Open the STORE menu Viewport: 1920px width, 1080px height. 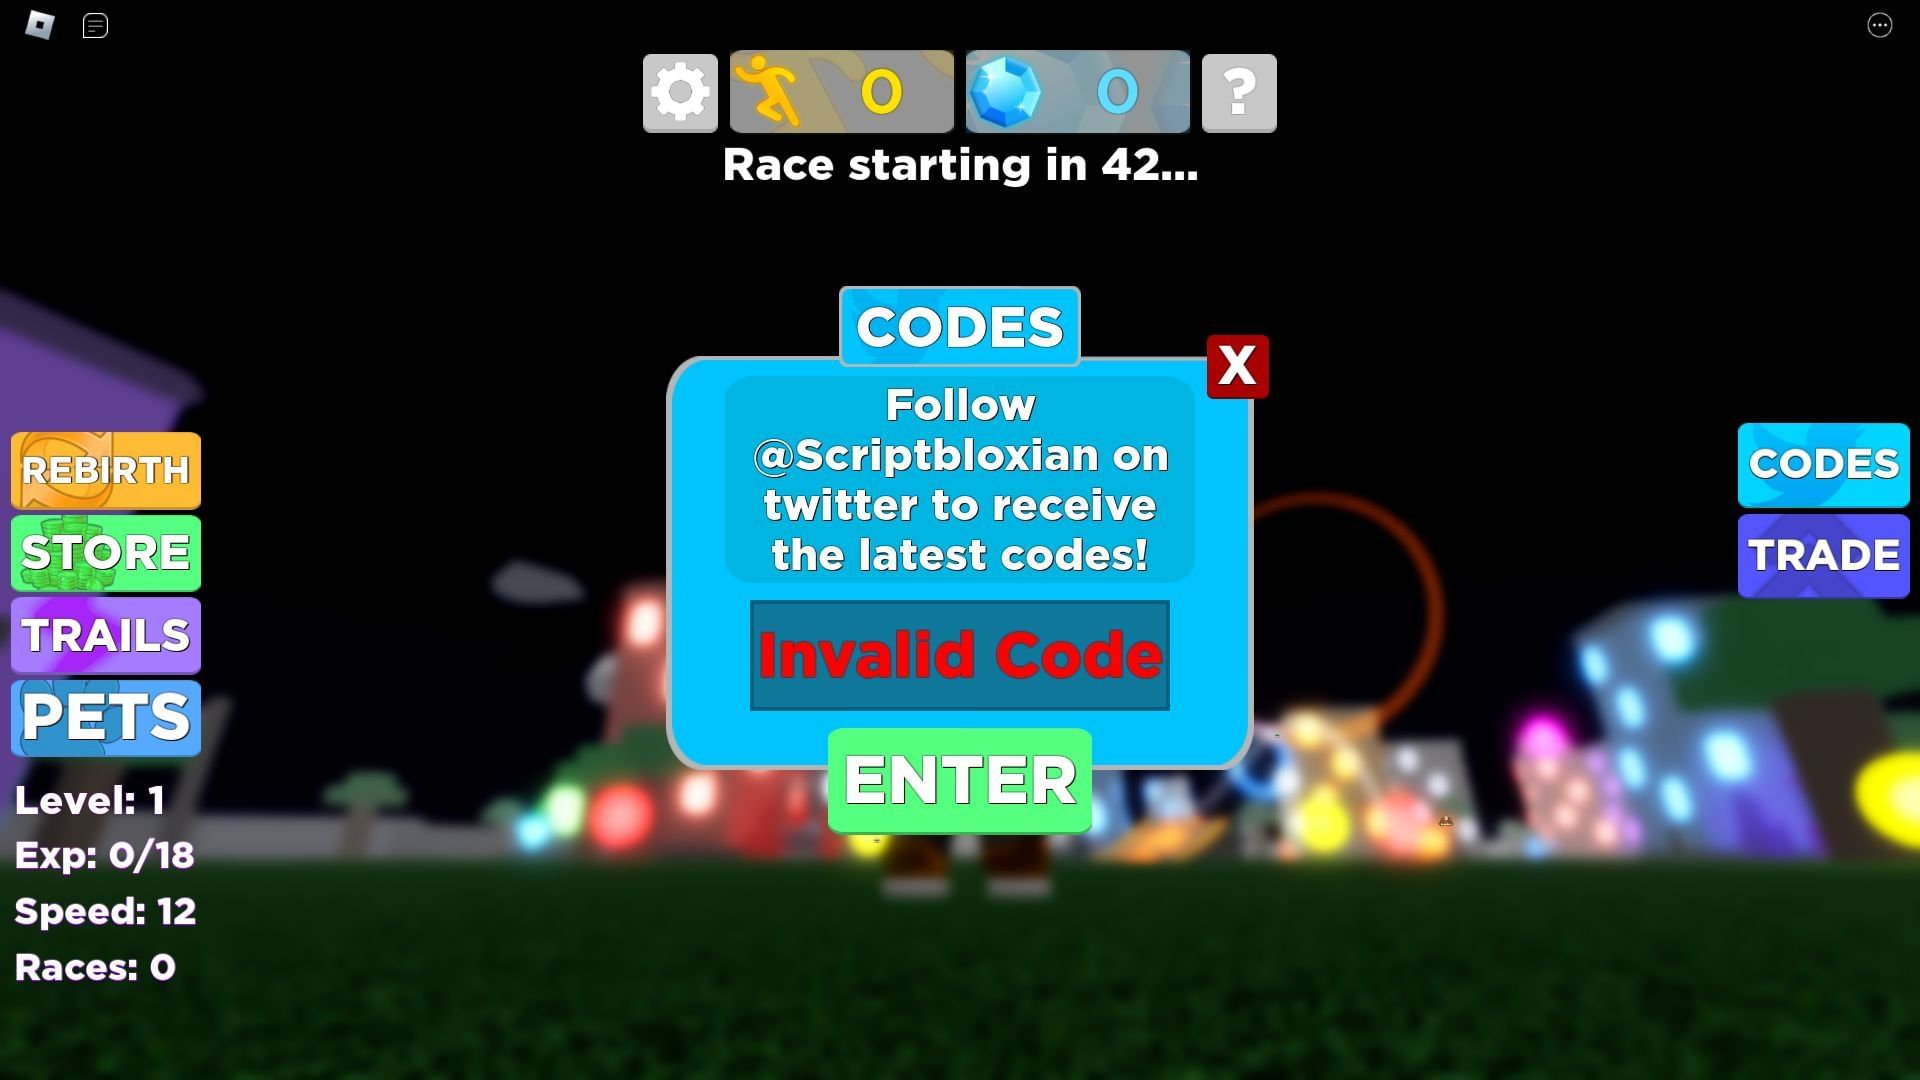(x=105, y=553)
